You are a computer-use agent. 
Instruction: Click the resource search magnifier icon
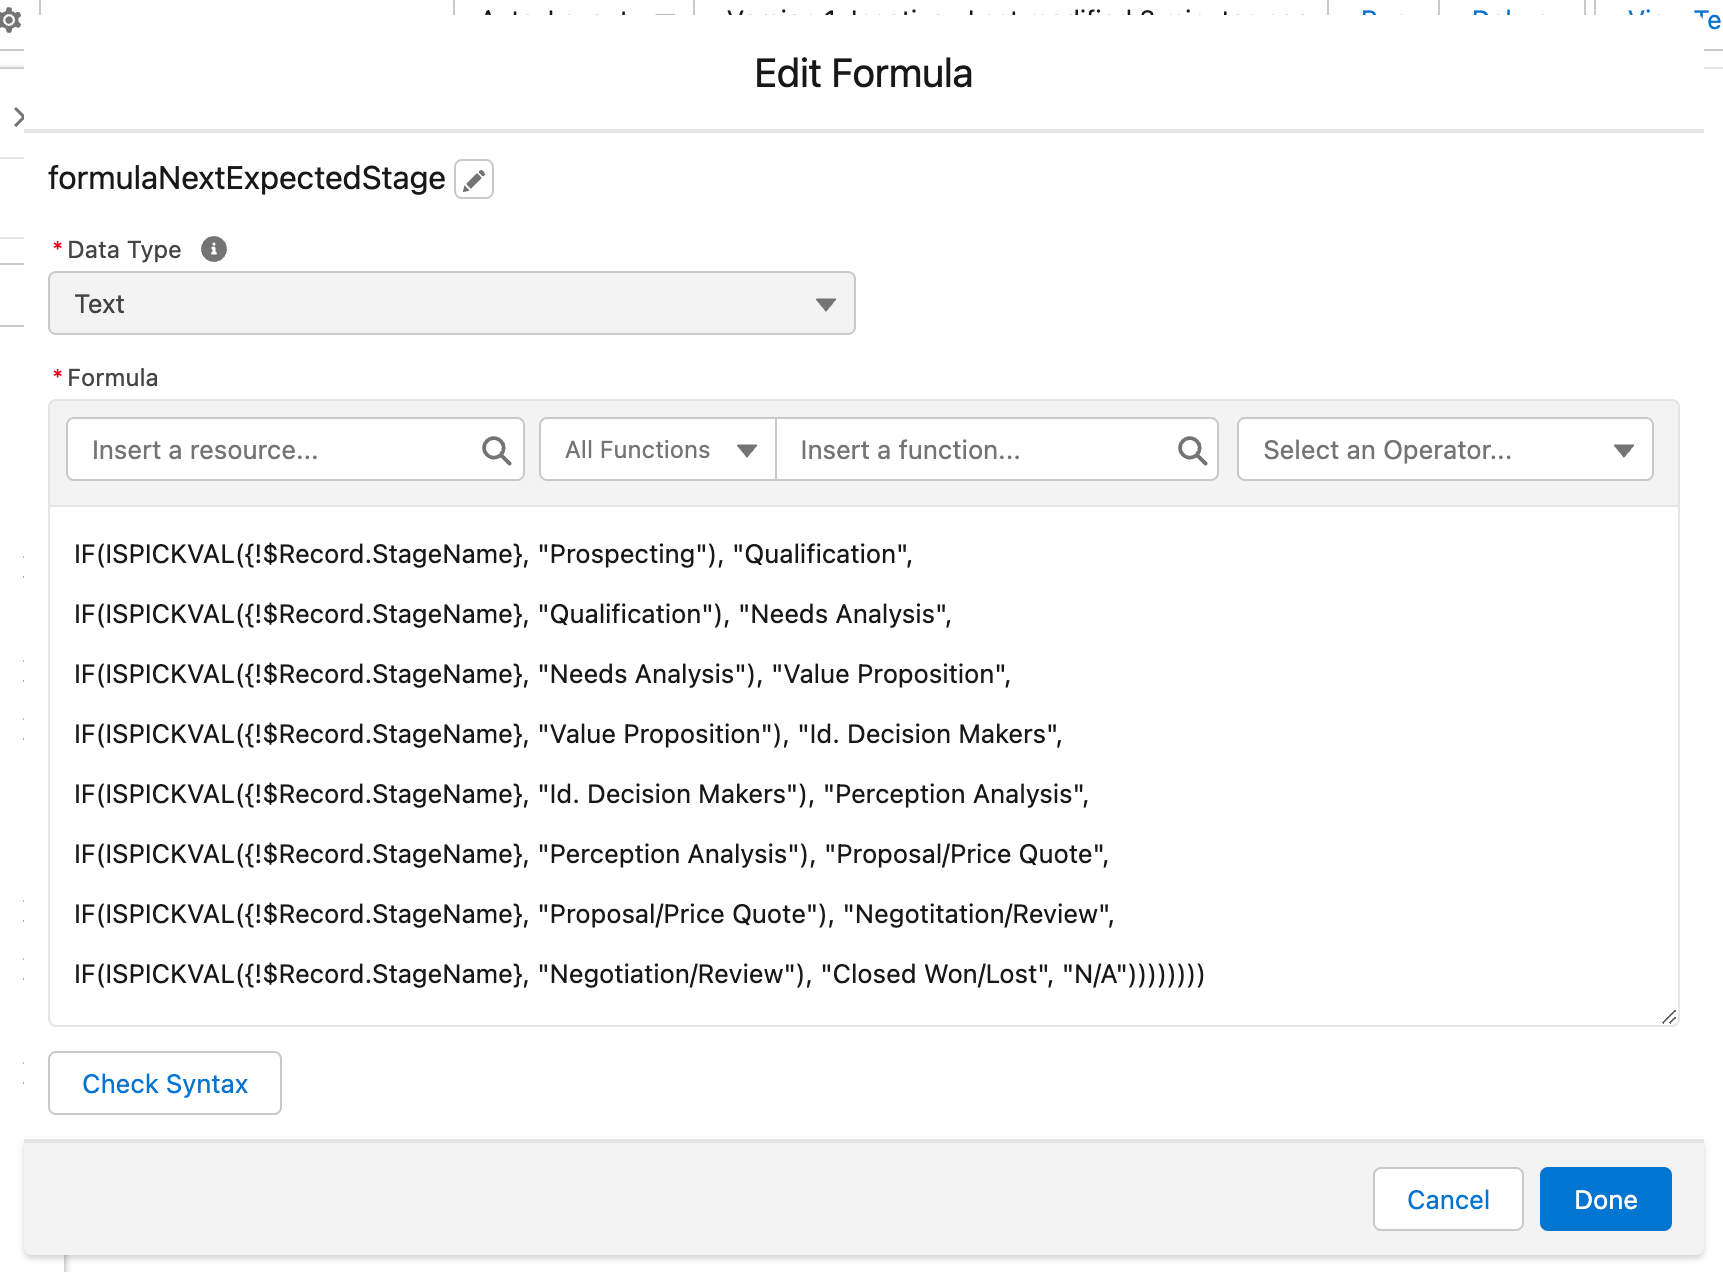[x=496, y=450]
